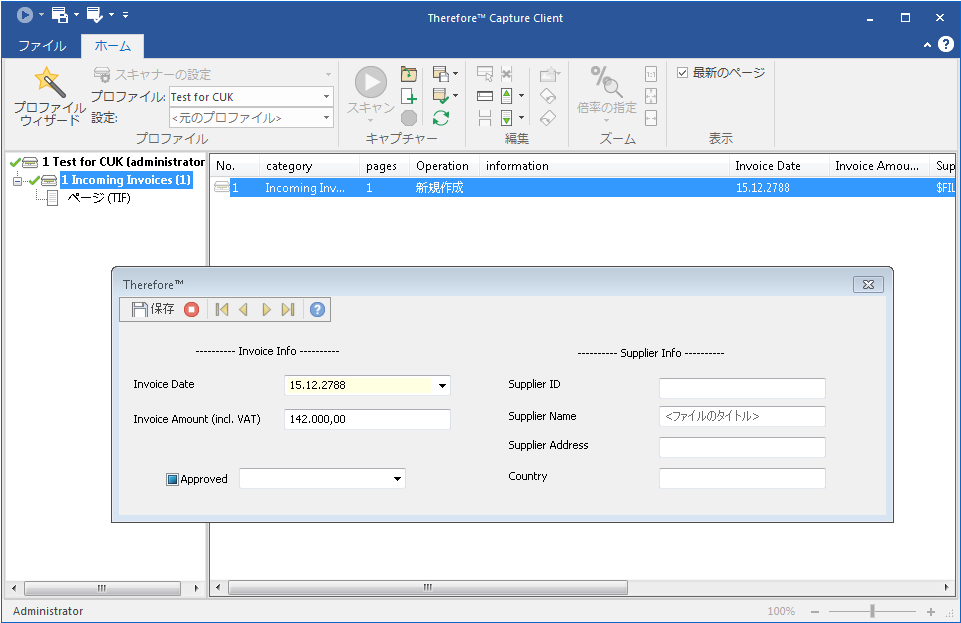
Task: Open the ファイル tab
Action: pos(42,46)
